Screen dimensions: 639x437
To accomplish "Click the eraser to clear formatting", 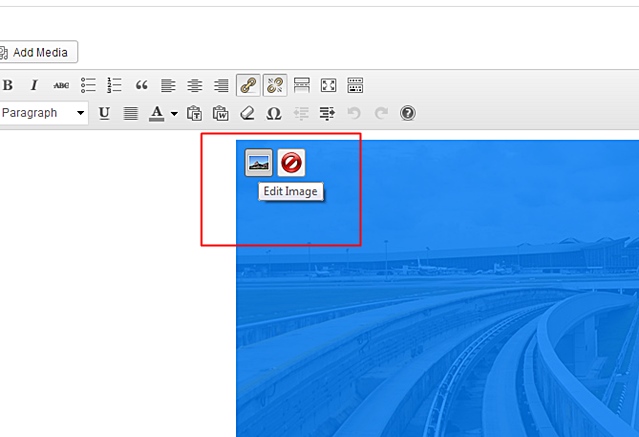I will 247,113.
